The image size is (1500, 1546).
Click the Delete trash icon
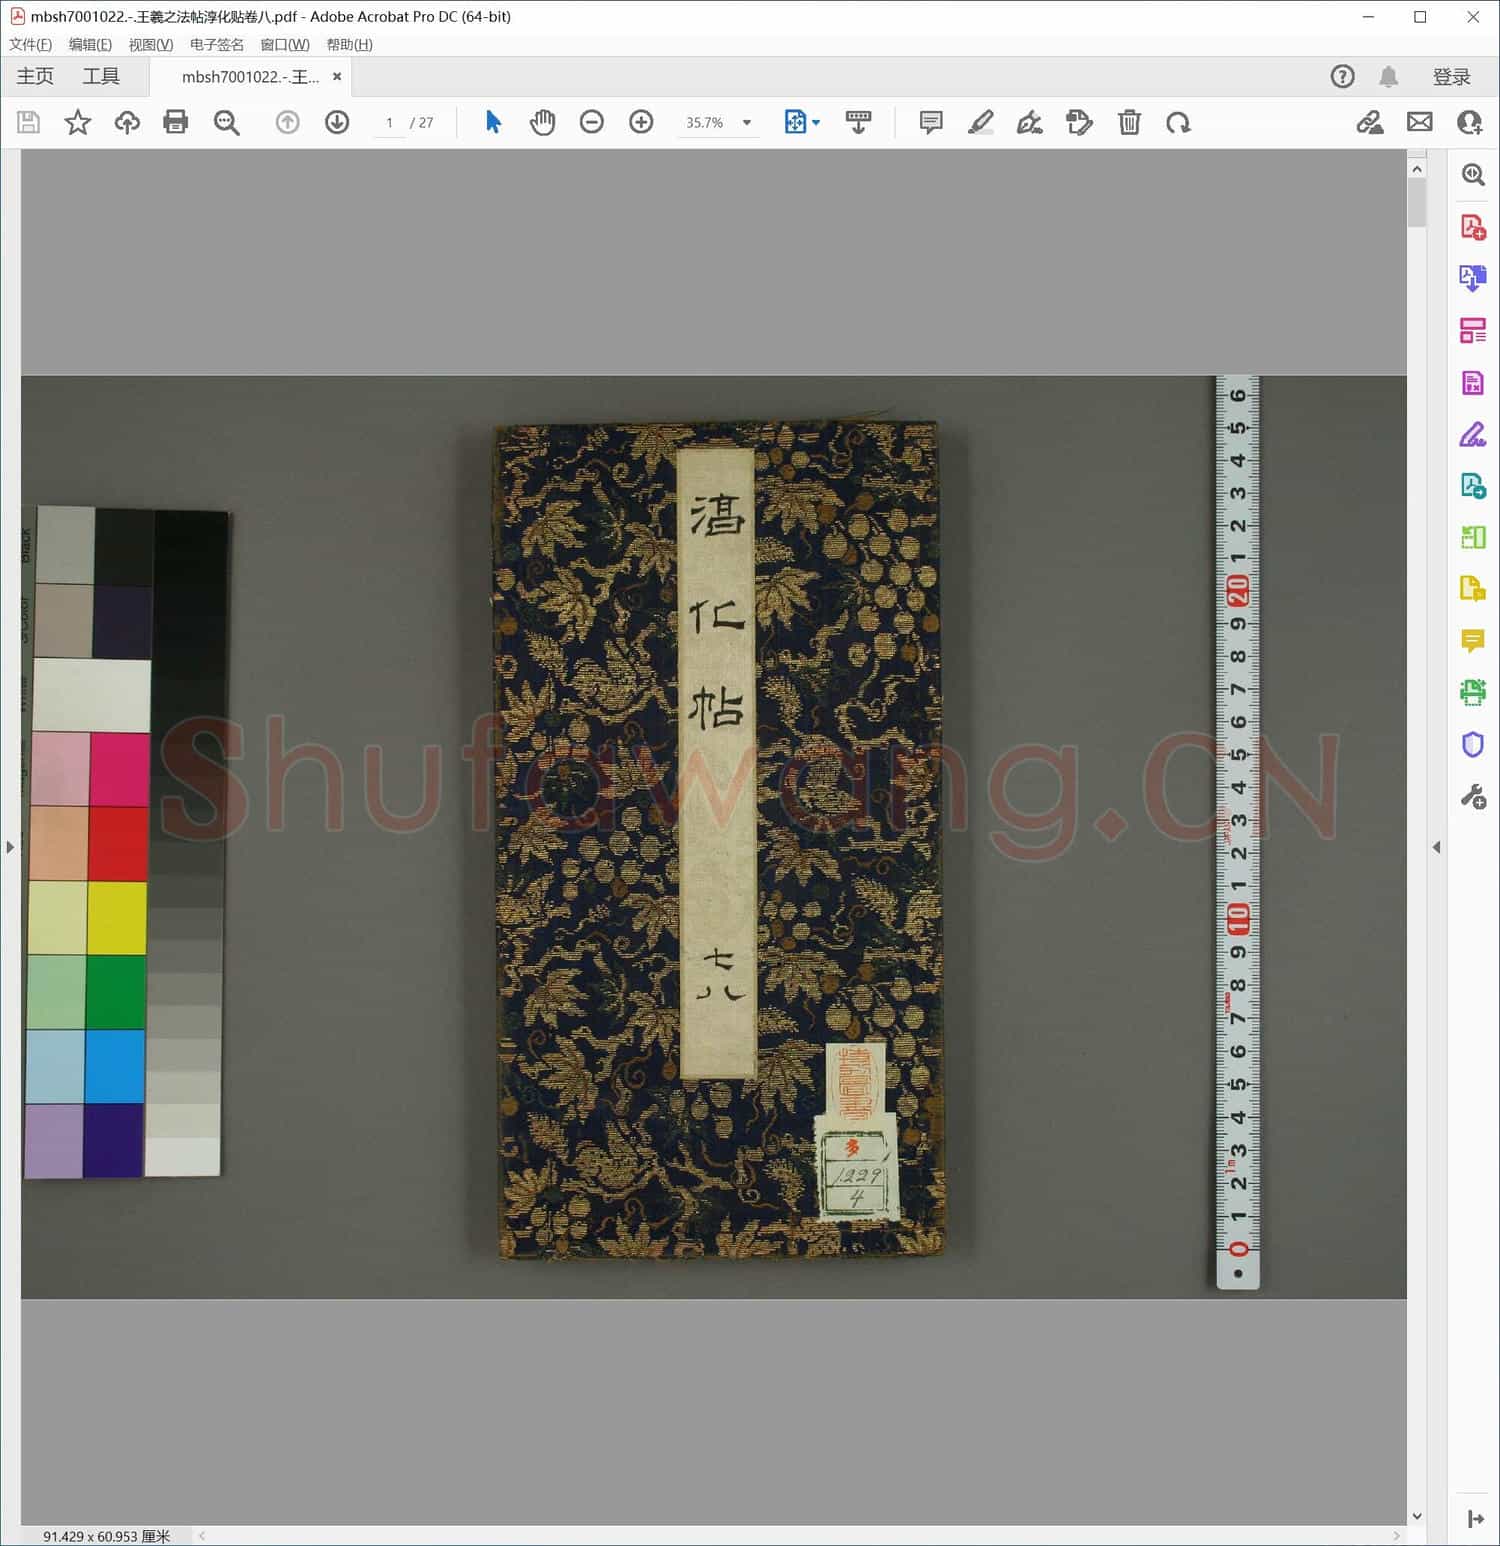tap(1129, 122)
